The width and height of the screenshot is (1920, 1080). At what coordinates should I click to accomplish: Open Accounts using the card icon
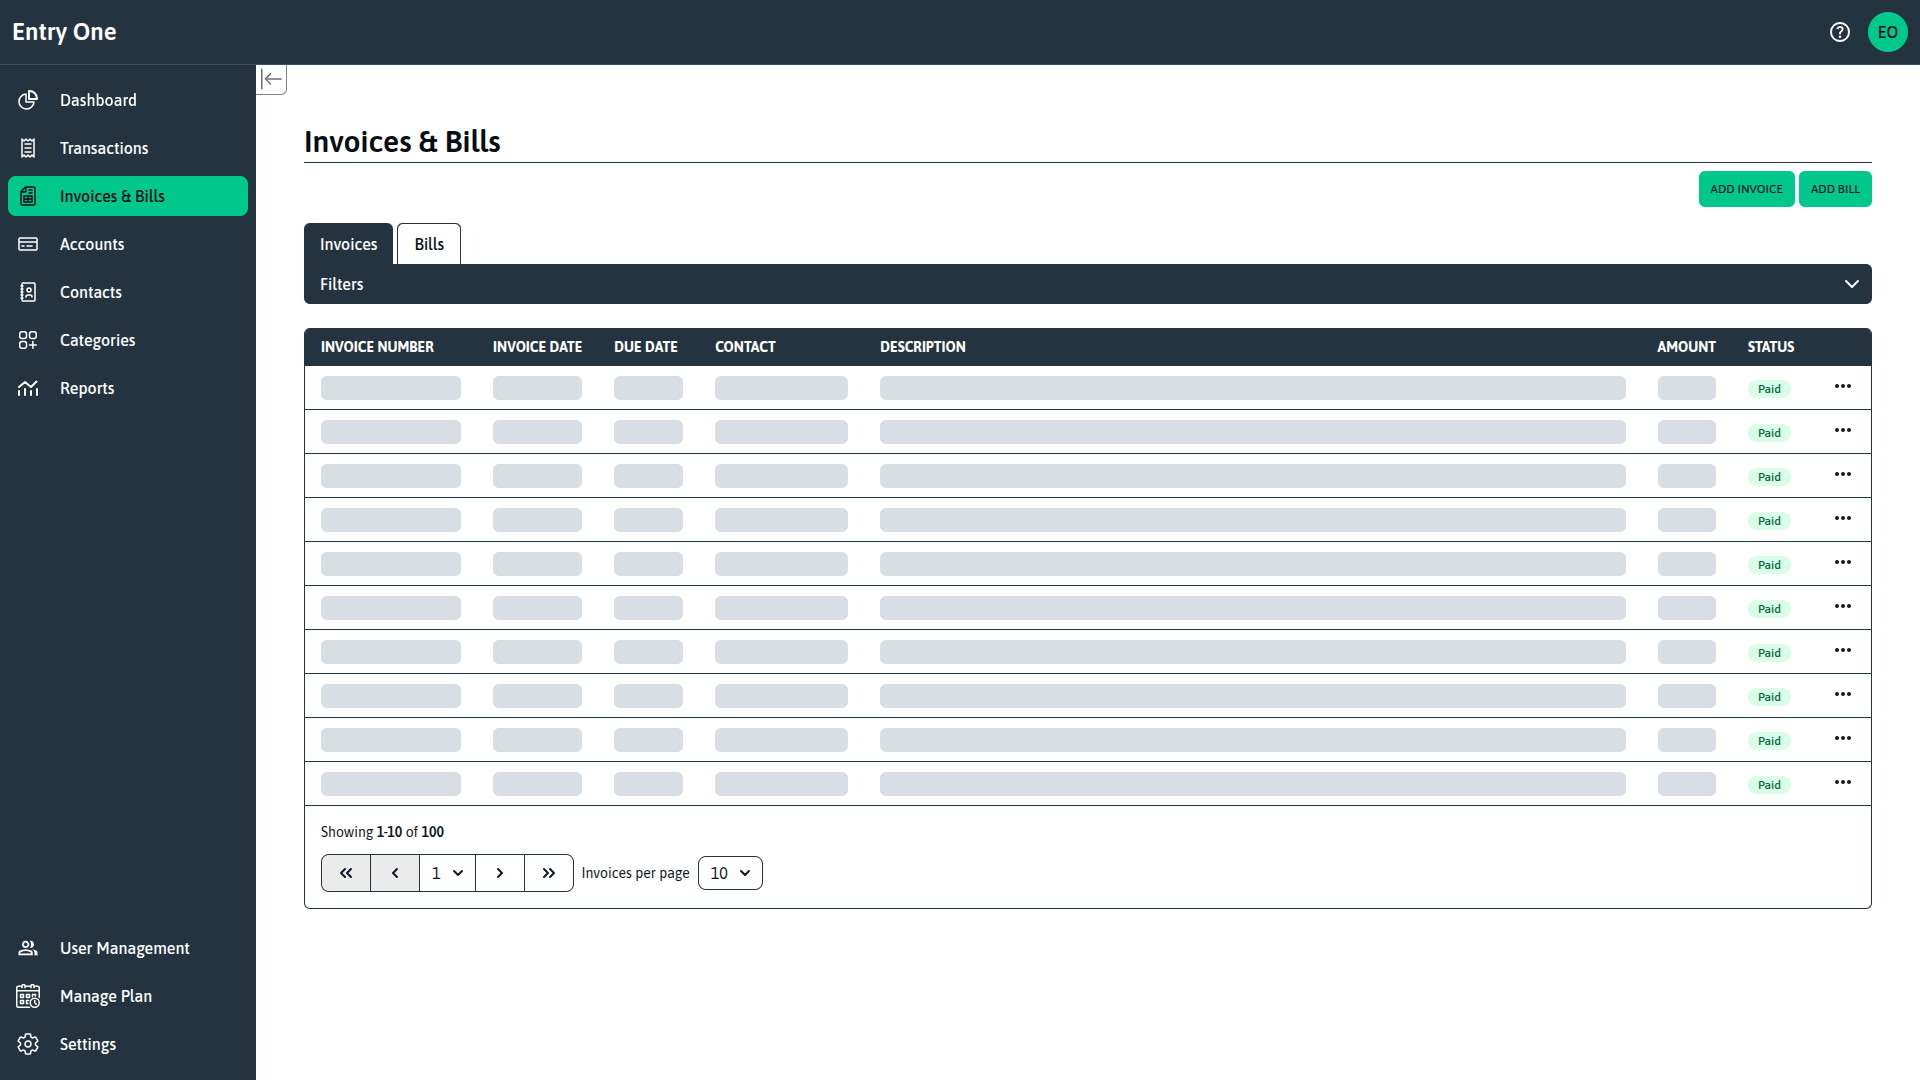(28, 244)
